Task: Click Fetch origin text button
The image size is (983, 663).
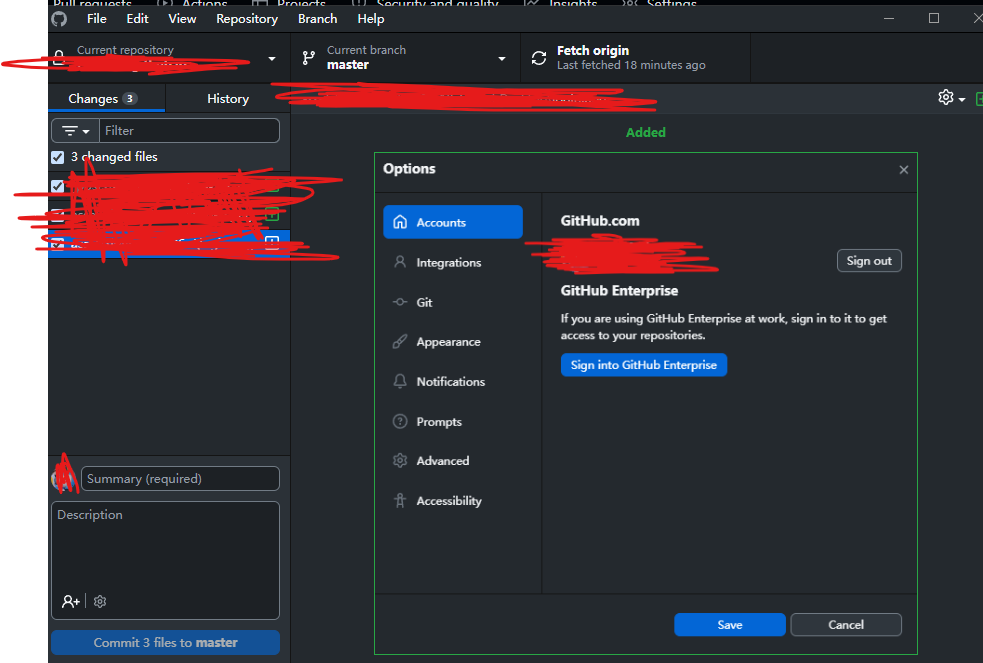Action: coord(592,50)
